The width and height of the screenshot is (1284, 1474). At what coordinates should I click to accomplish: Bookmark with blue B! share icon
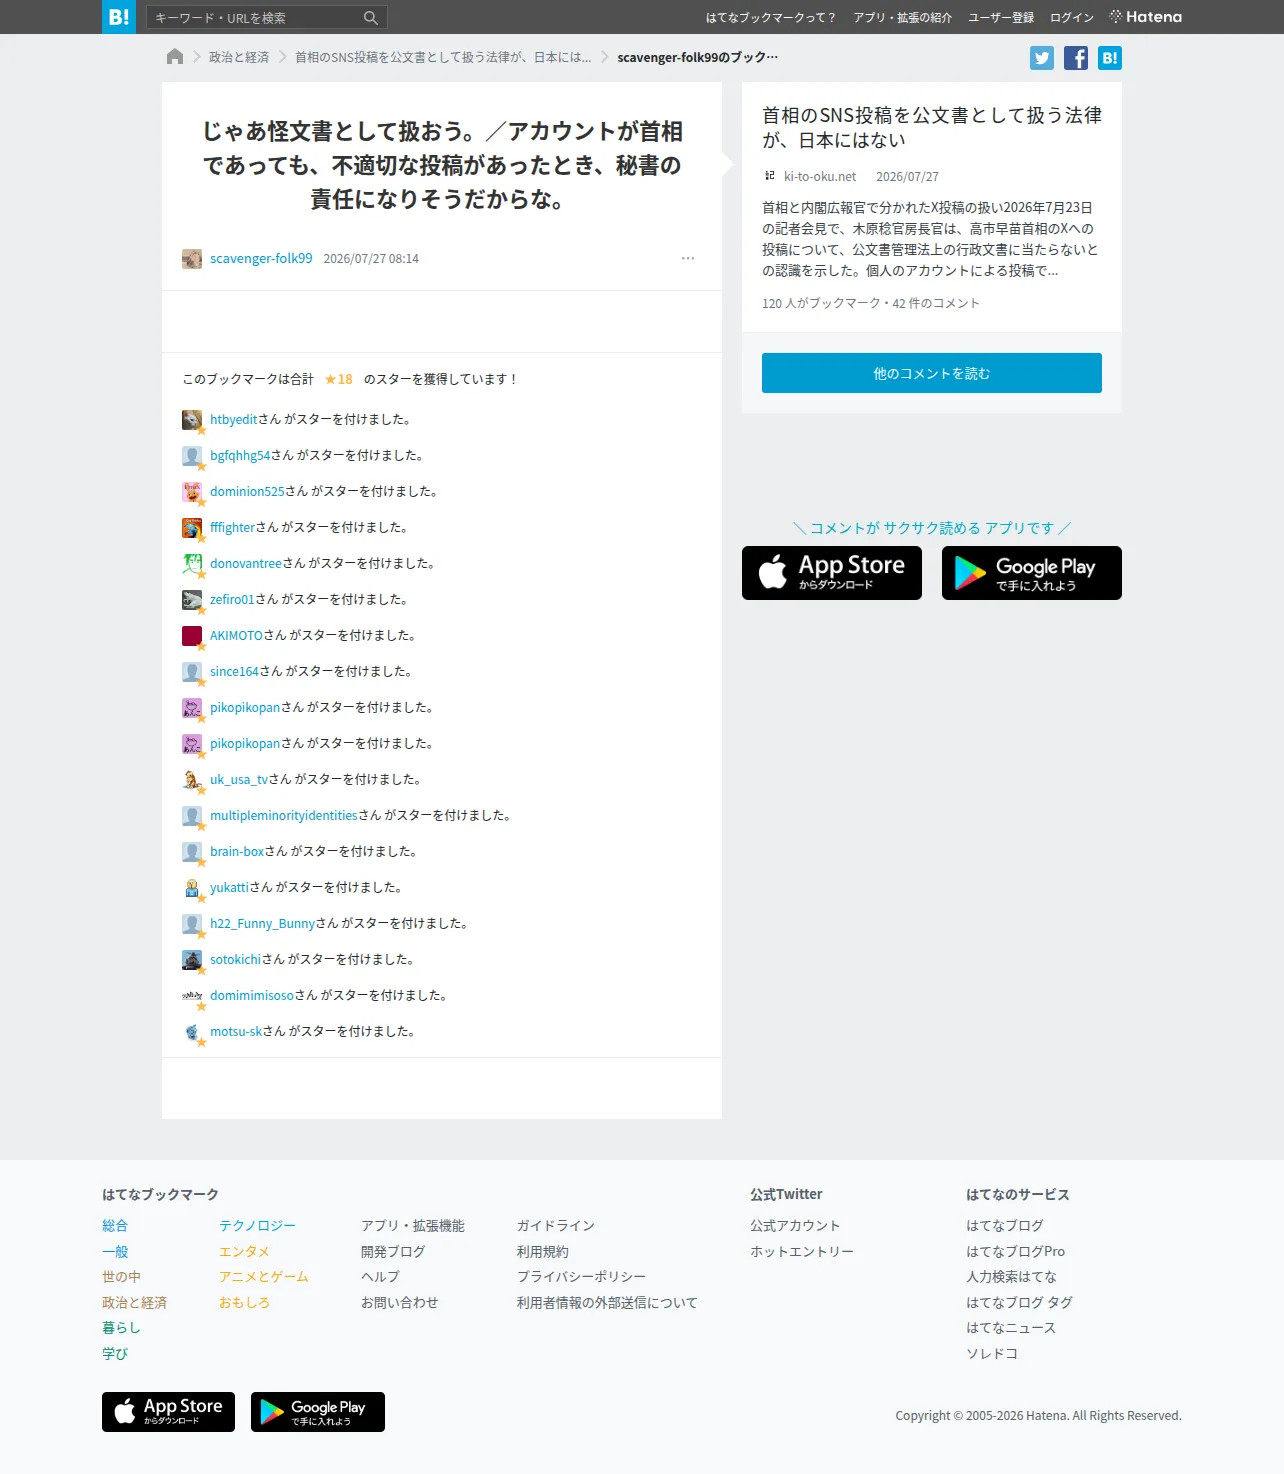click(x=1110, y=58)
